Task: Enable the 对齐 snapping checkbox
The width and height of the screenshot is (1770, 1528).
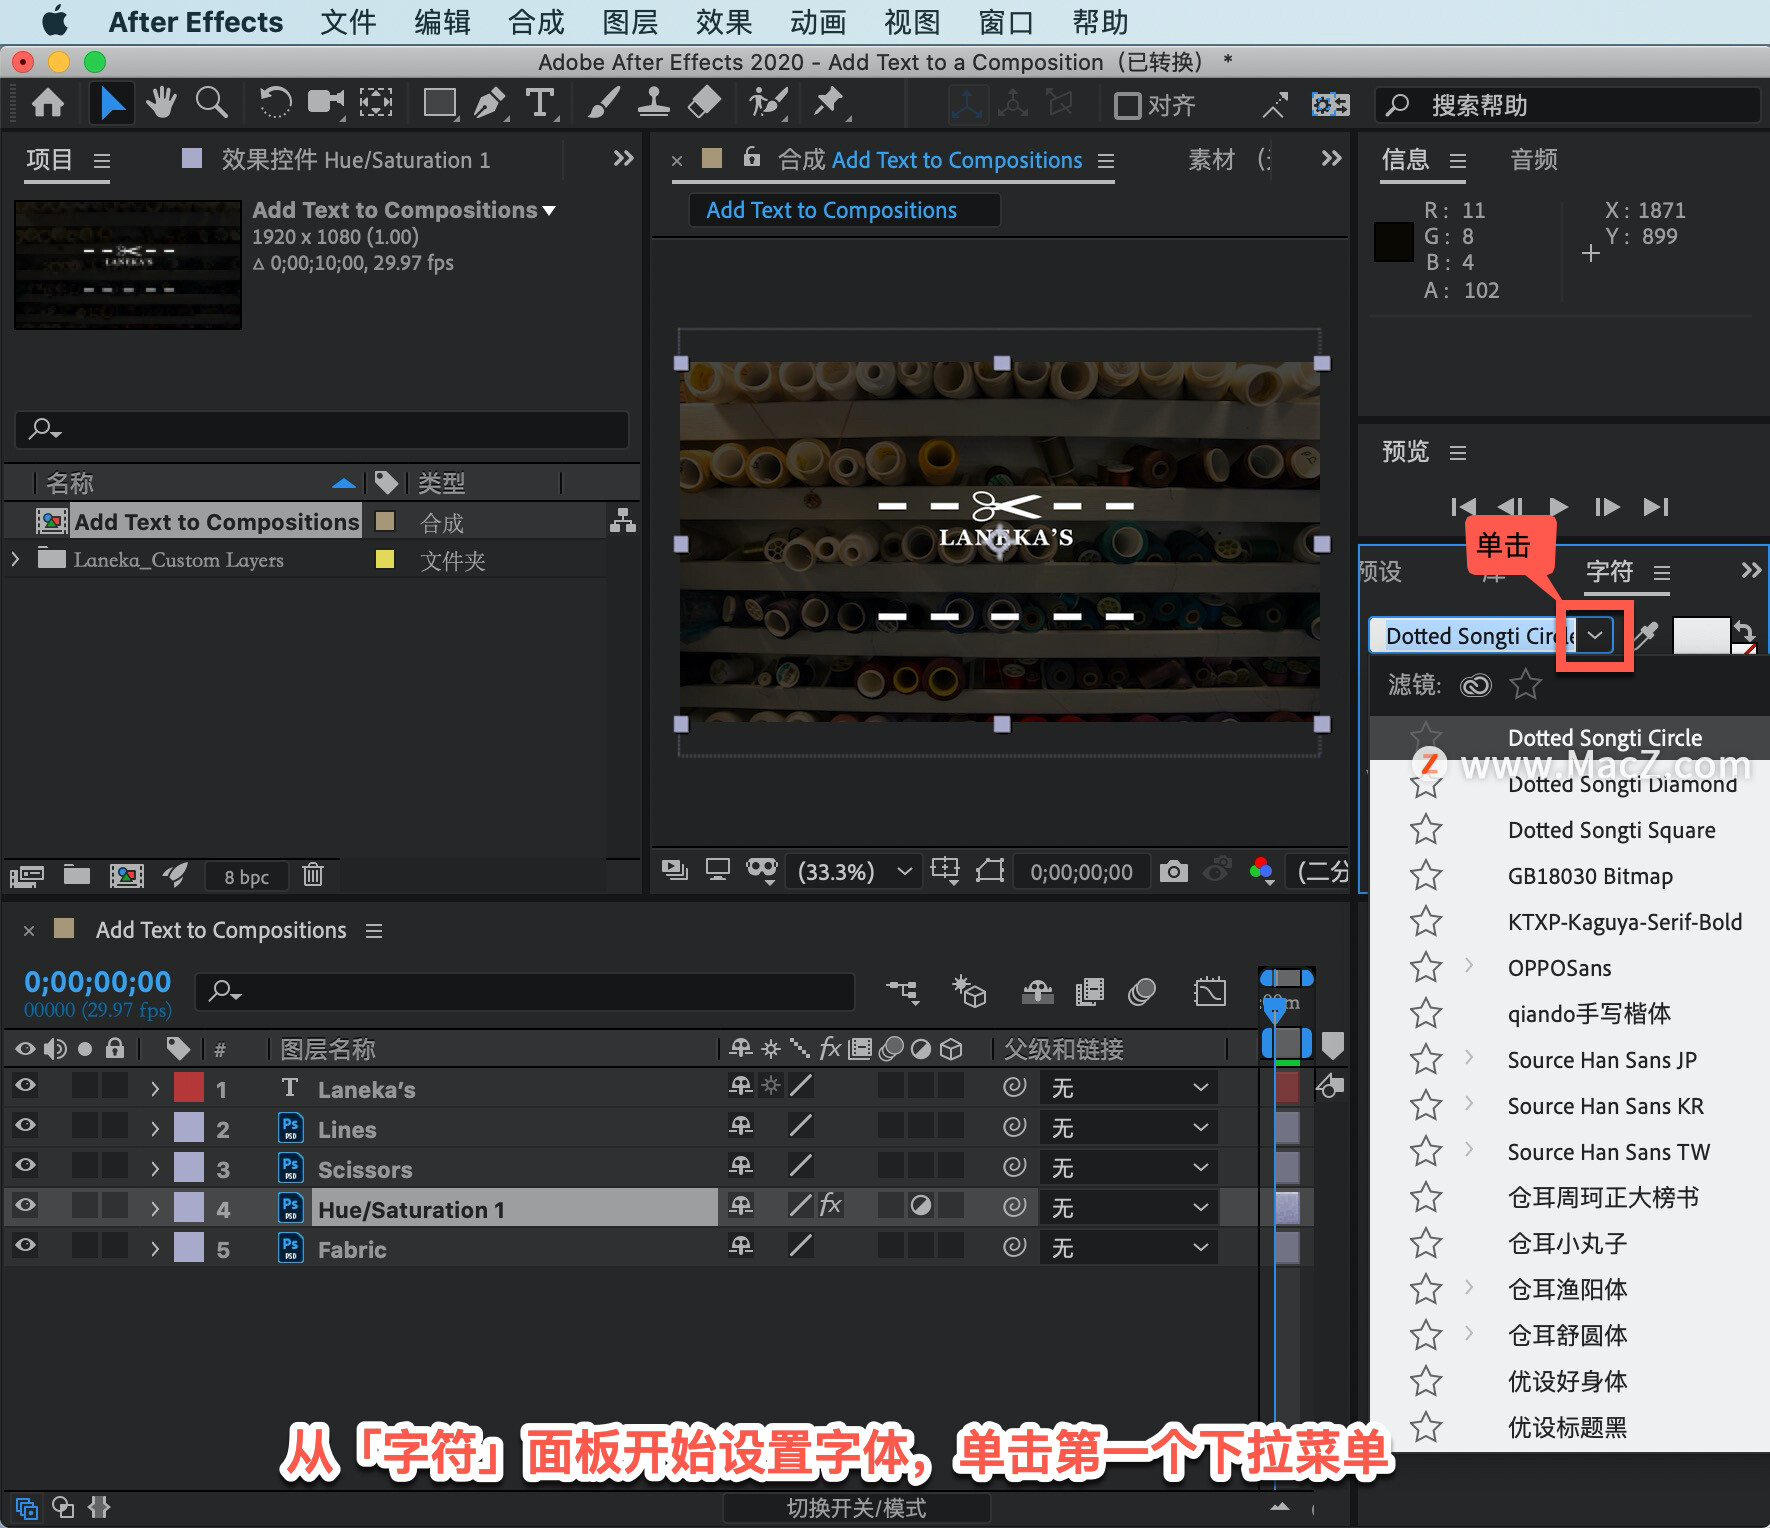Action: [x=1128, y=105]
